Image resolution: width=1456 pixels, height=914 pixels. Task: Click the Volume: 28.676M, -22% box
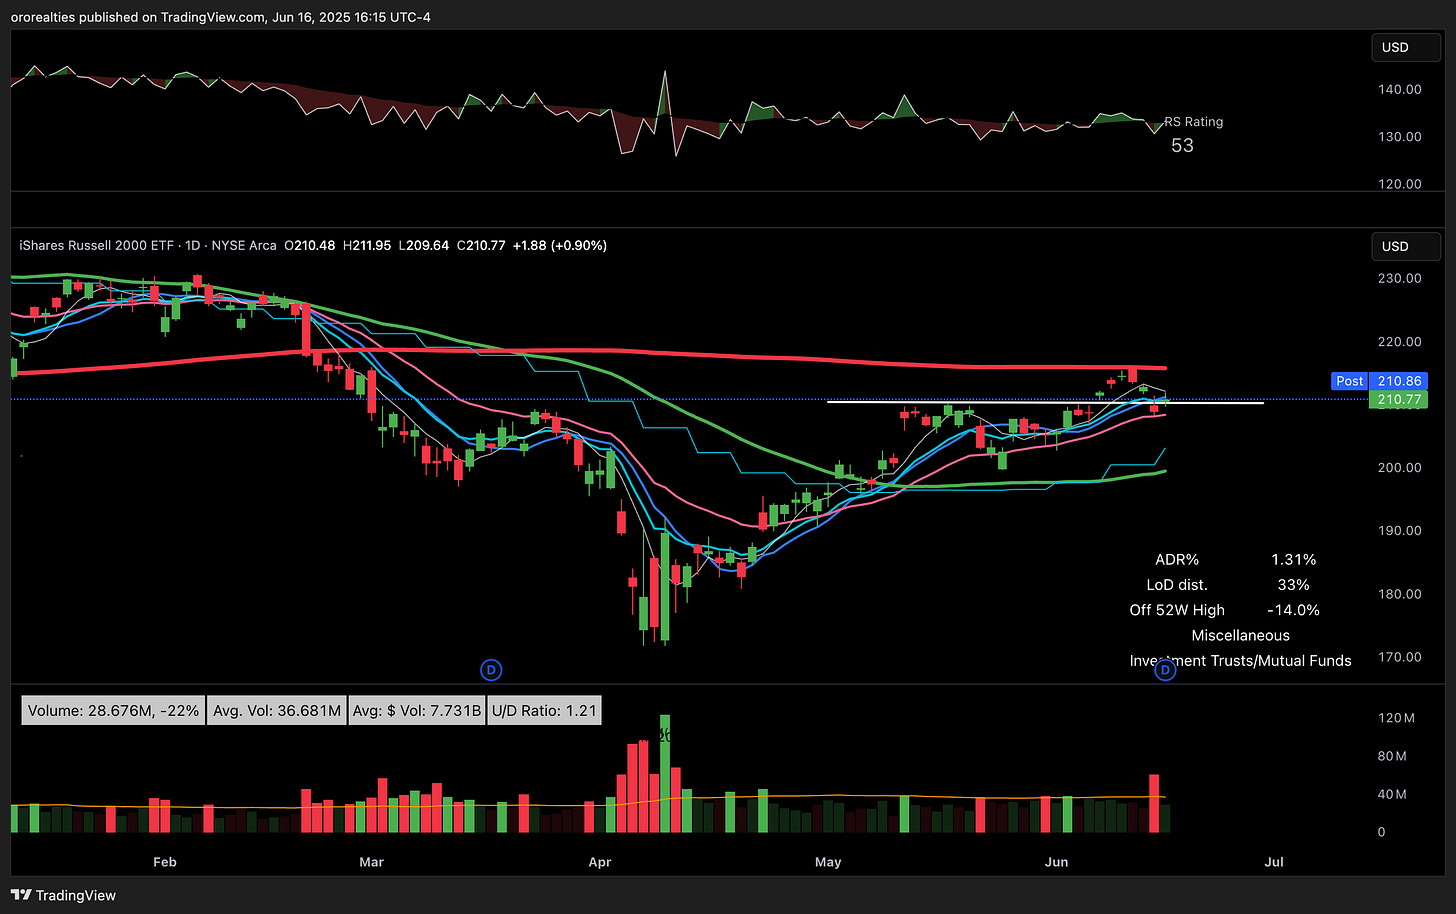pos(113,711)
